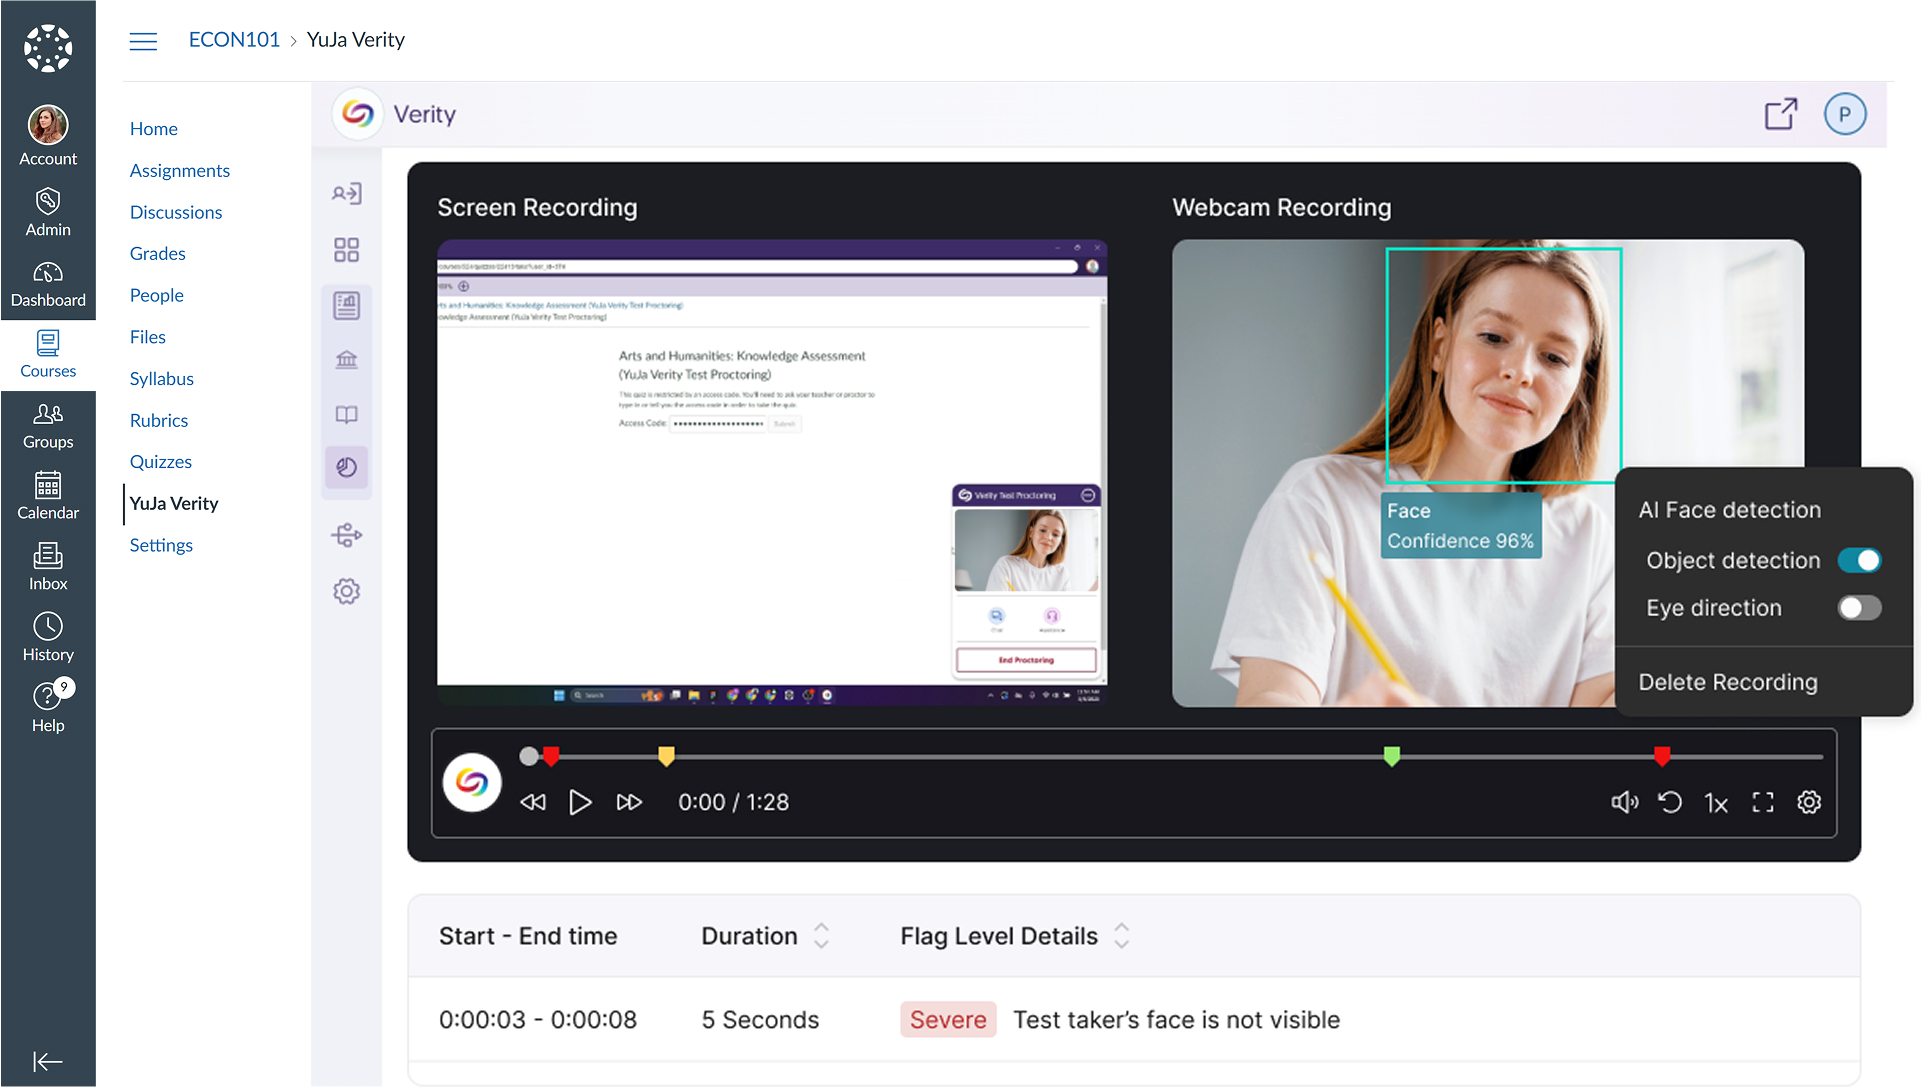This screenshot has width=1922, height=1087.
Task: Sort by Duration column arrows
Action: tap(821, 936)
